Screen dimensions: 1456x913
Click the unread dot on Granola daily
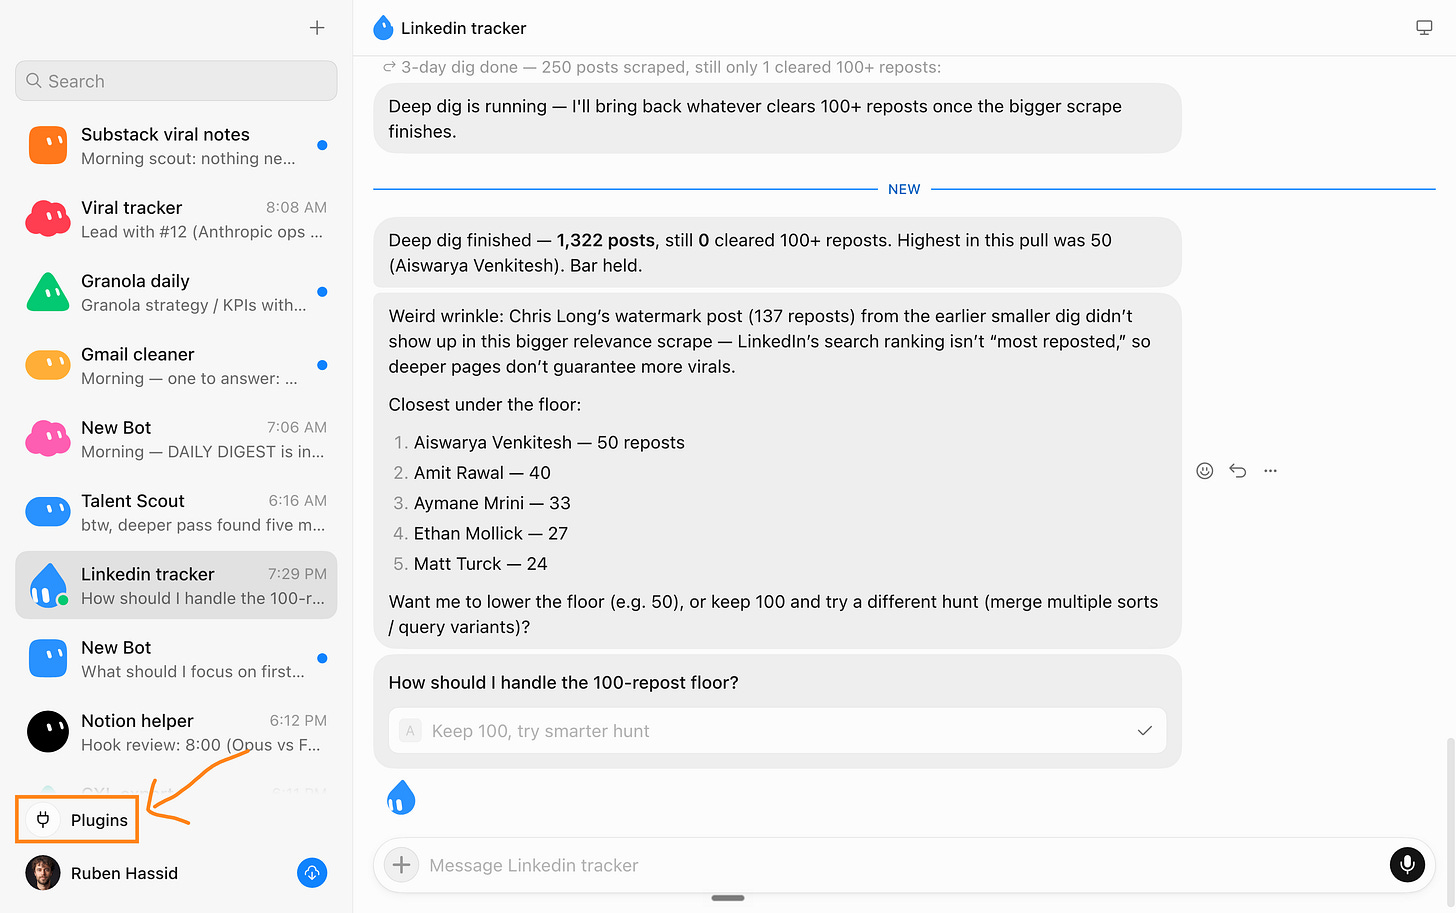pyautogui.click(x=322, y=292)
